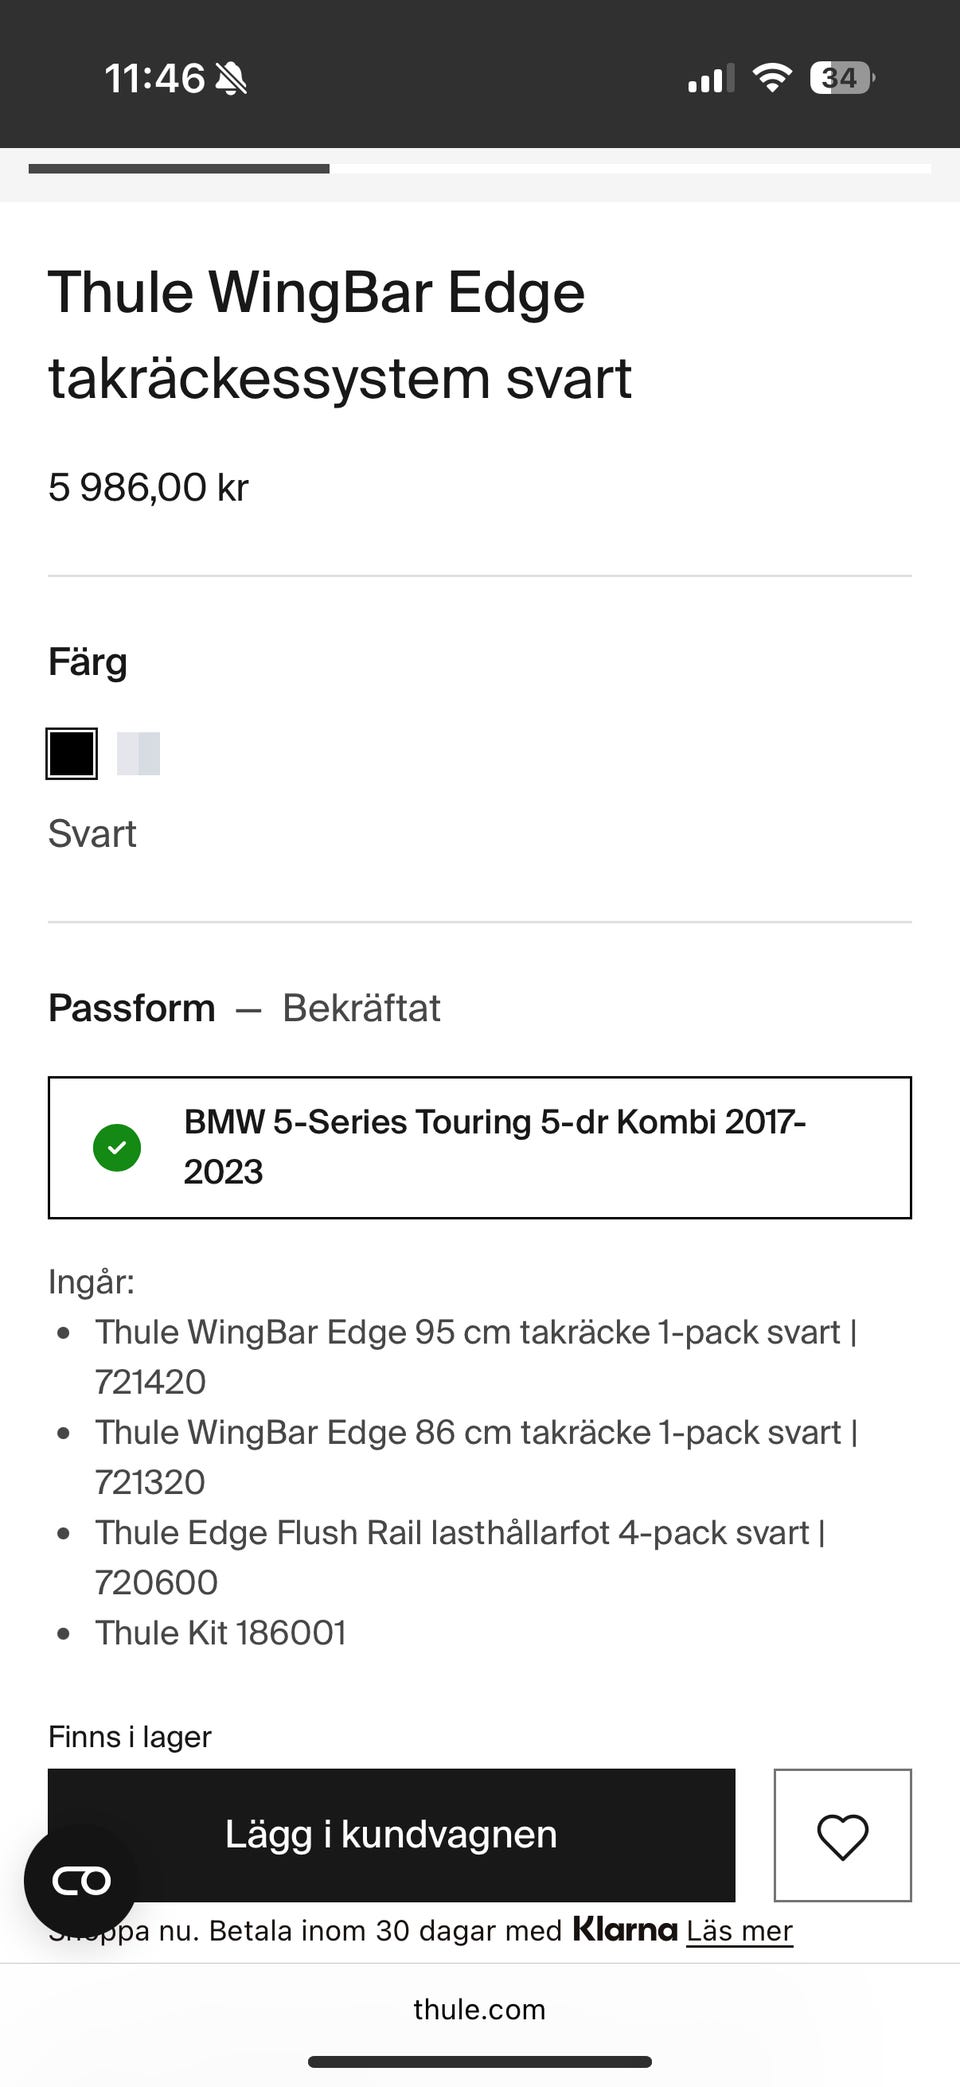Tap the thule.com address bar

(480, 2009)
